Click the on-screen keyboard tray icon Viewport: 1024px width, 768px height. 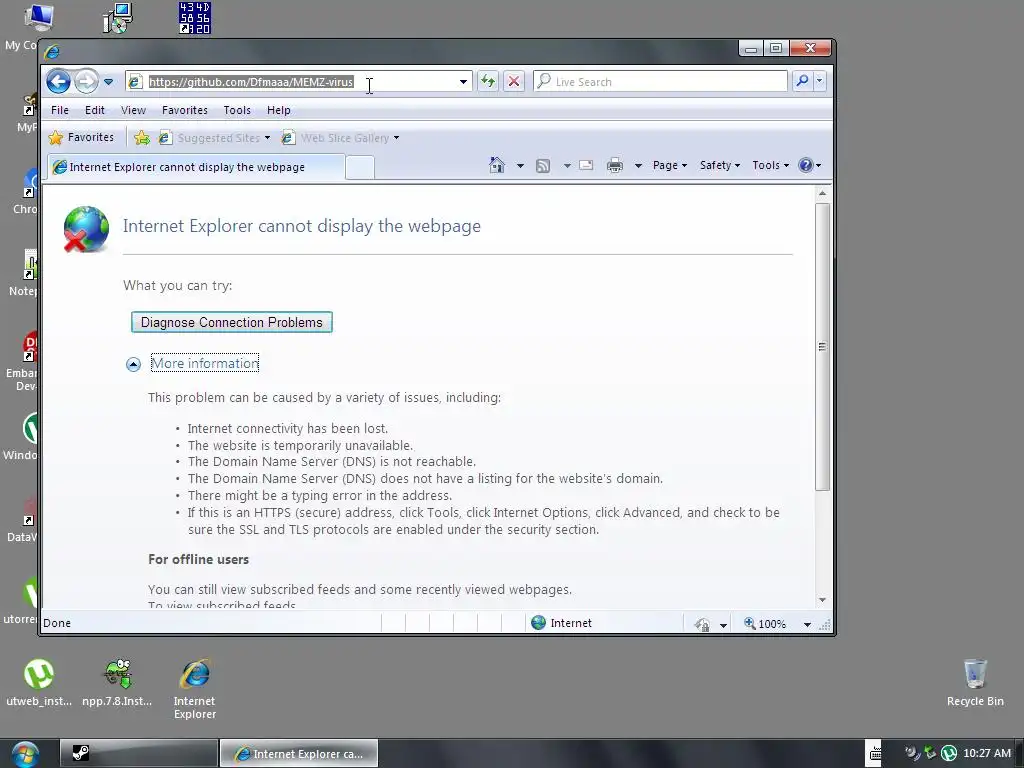click(x=874, y=754)
